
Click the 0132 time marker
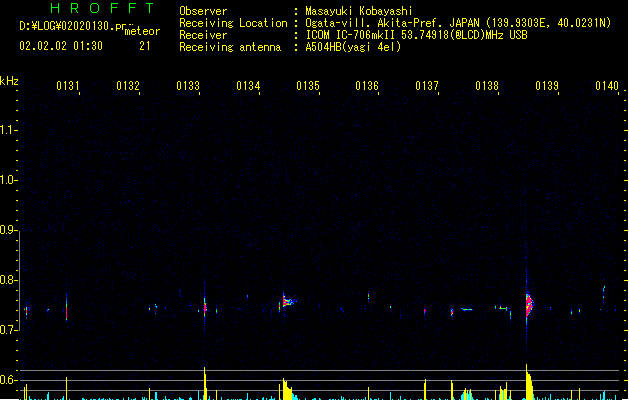pyautogui.click(x=128, y=86)
